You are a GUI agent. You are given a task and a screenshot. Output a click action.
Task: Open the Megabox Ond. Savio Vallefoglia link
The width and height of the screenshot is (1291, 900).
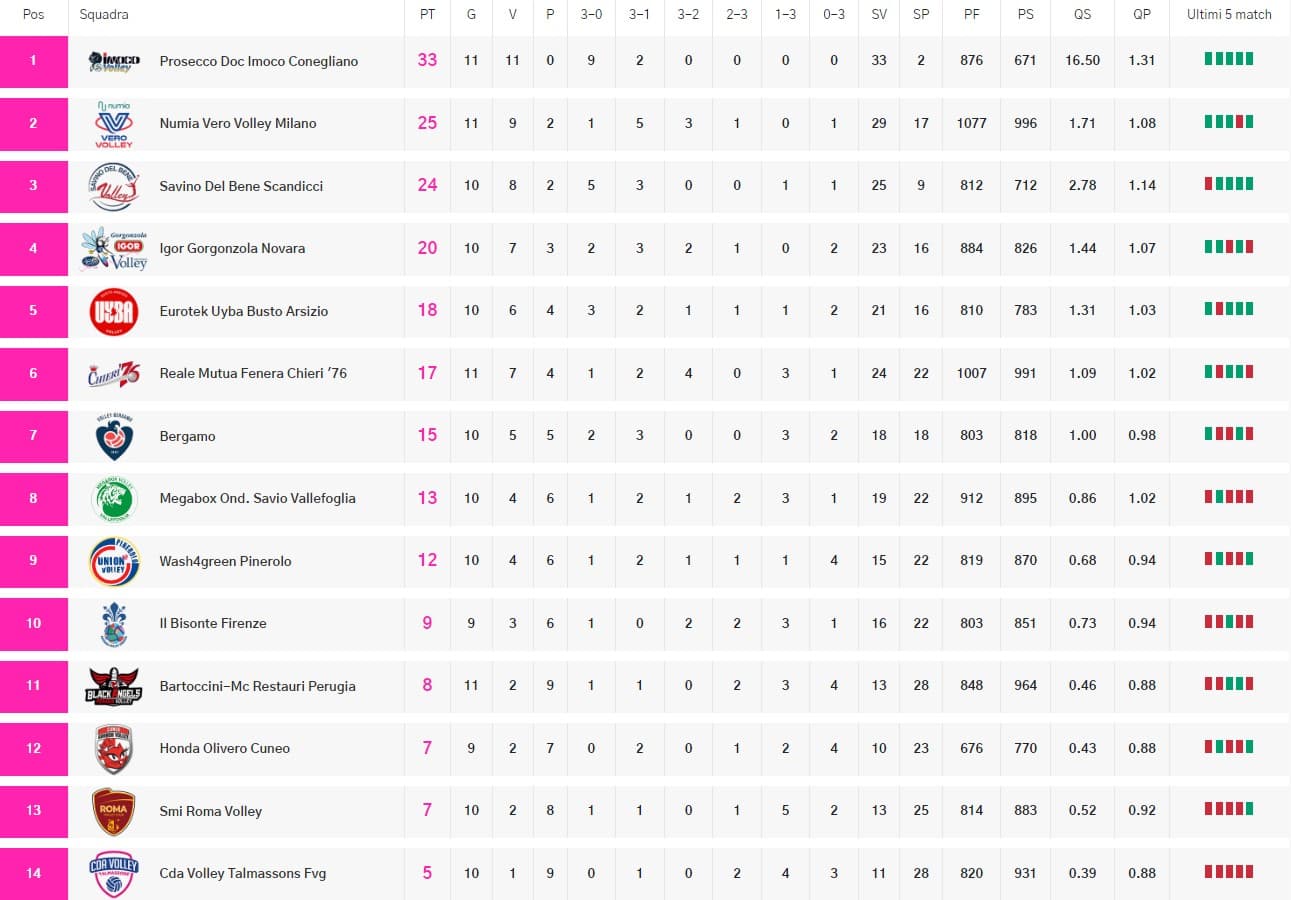(257, 498)
